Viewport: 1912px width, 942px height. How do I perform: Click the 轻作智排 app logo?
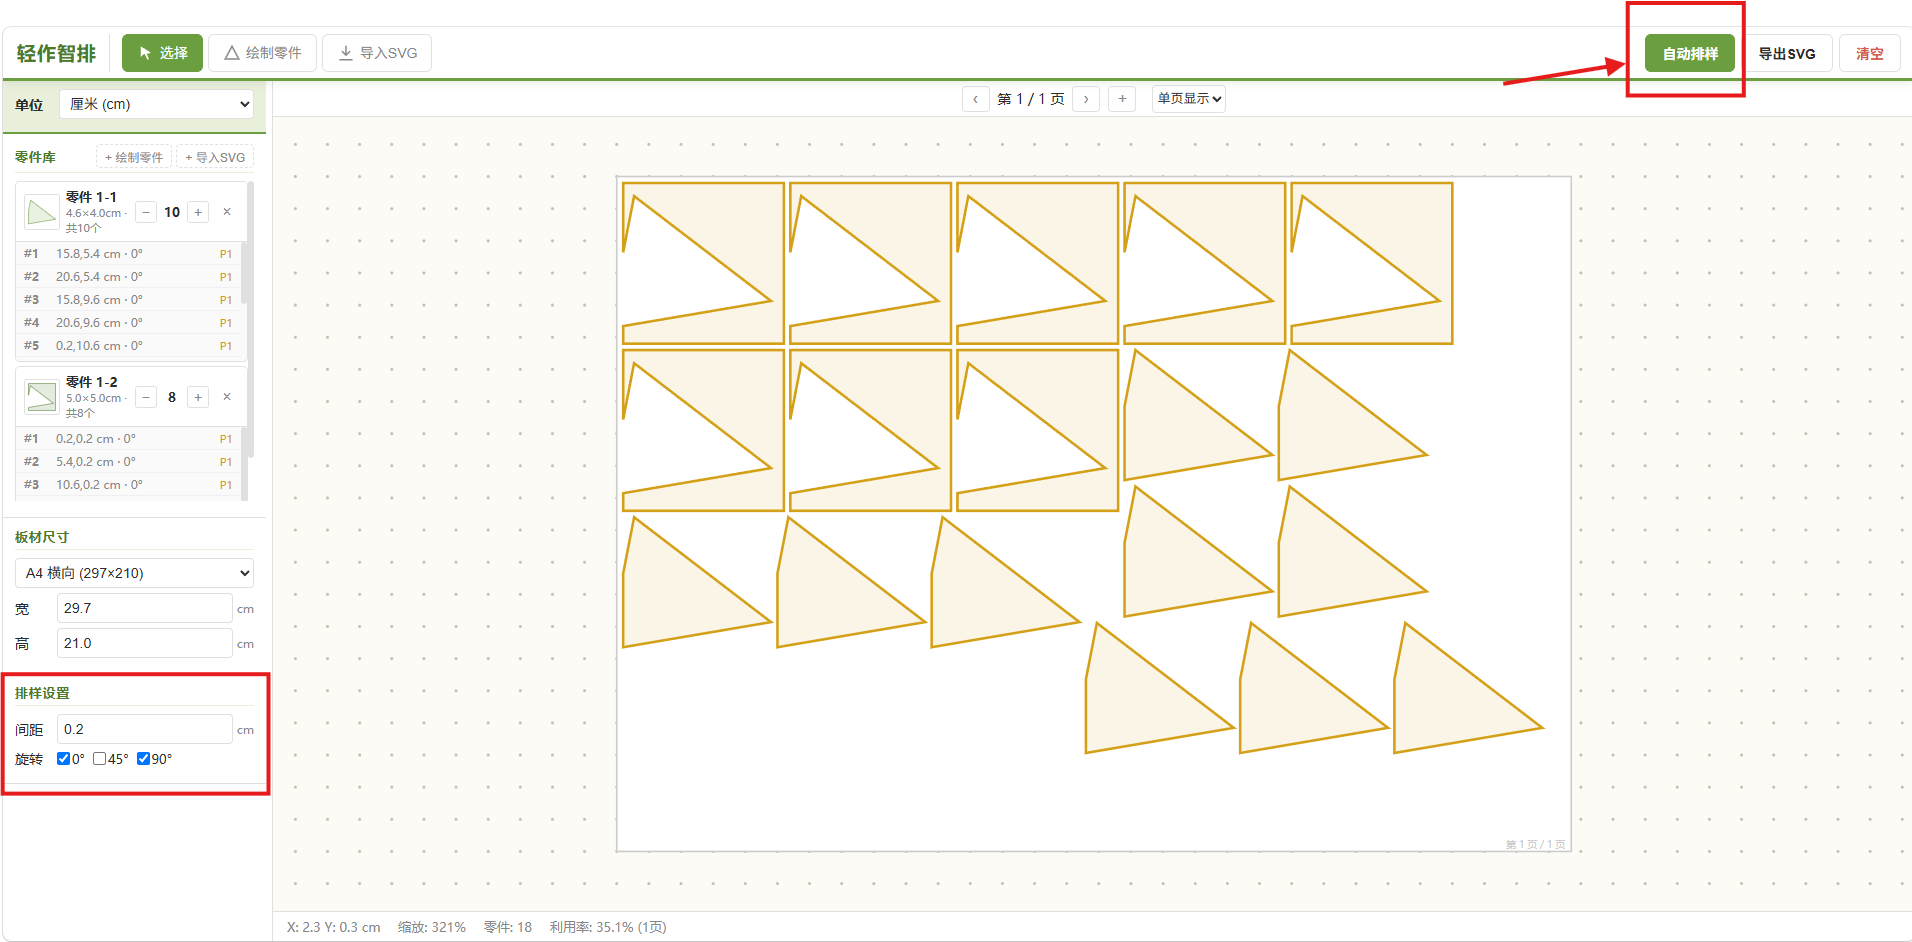pos(56,54)
